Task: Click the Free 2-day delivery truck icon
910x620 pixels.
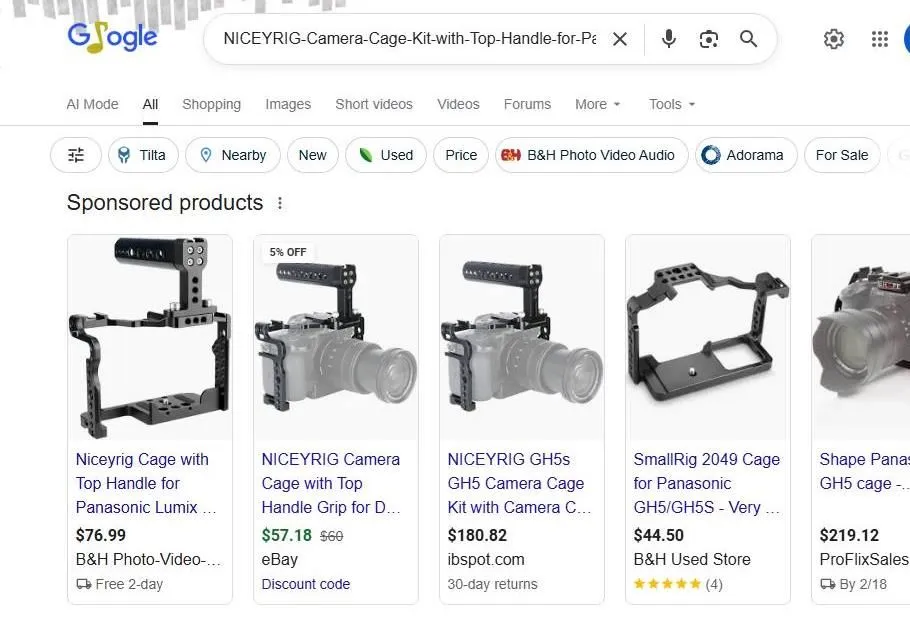Action: pos(84,584)
